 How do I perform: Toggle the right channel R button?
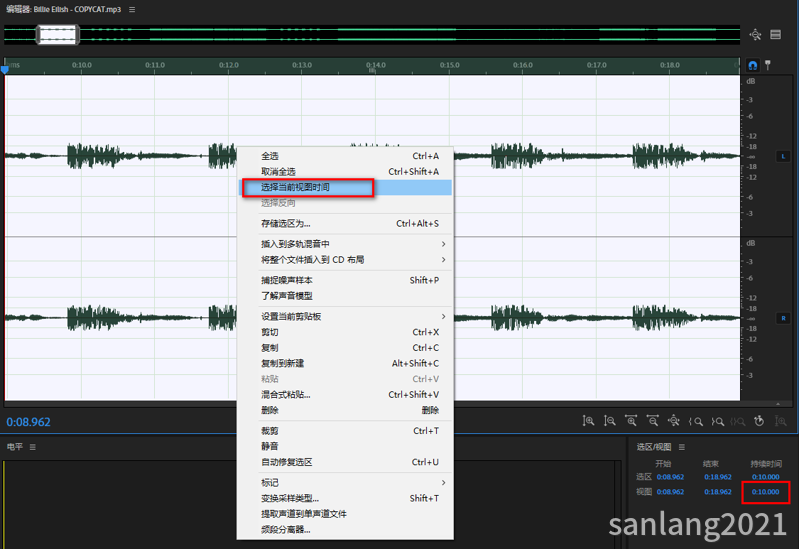coord(783,318)
